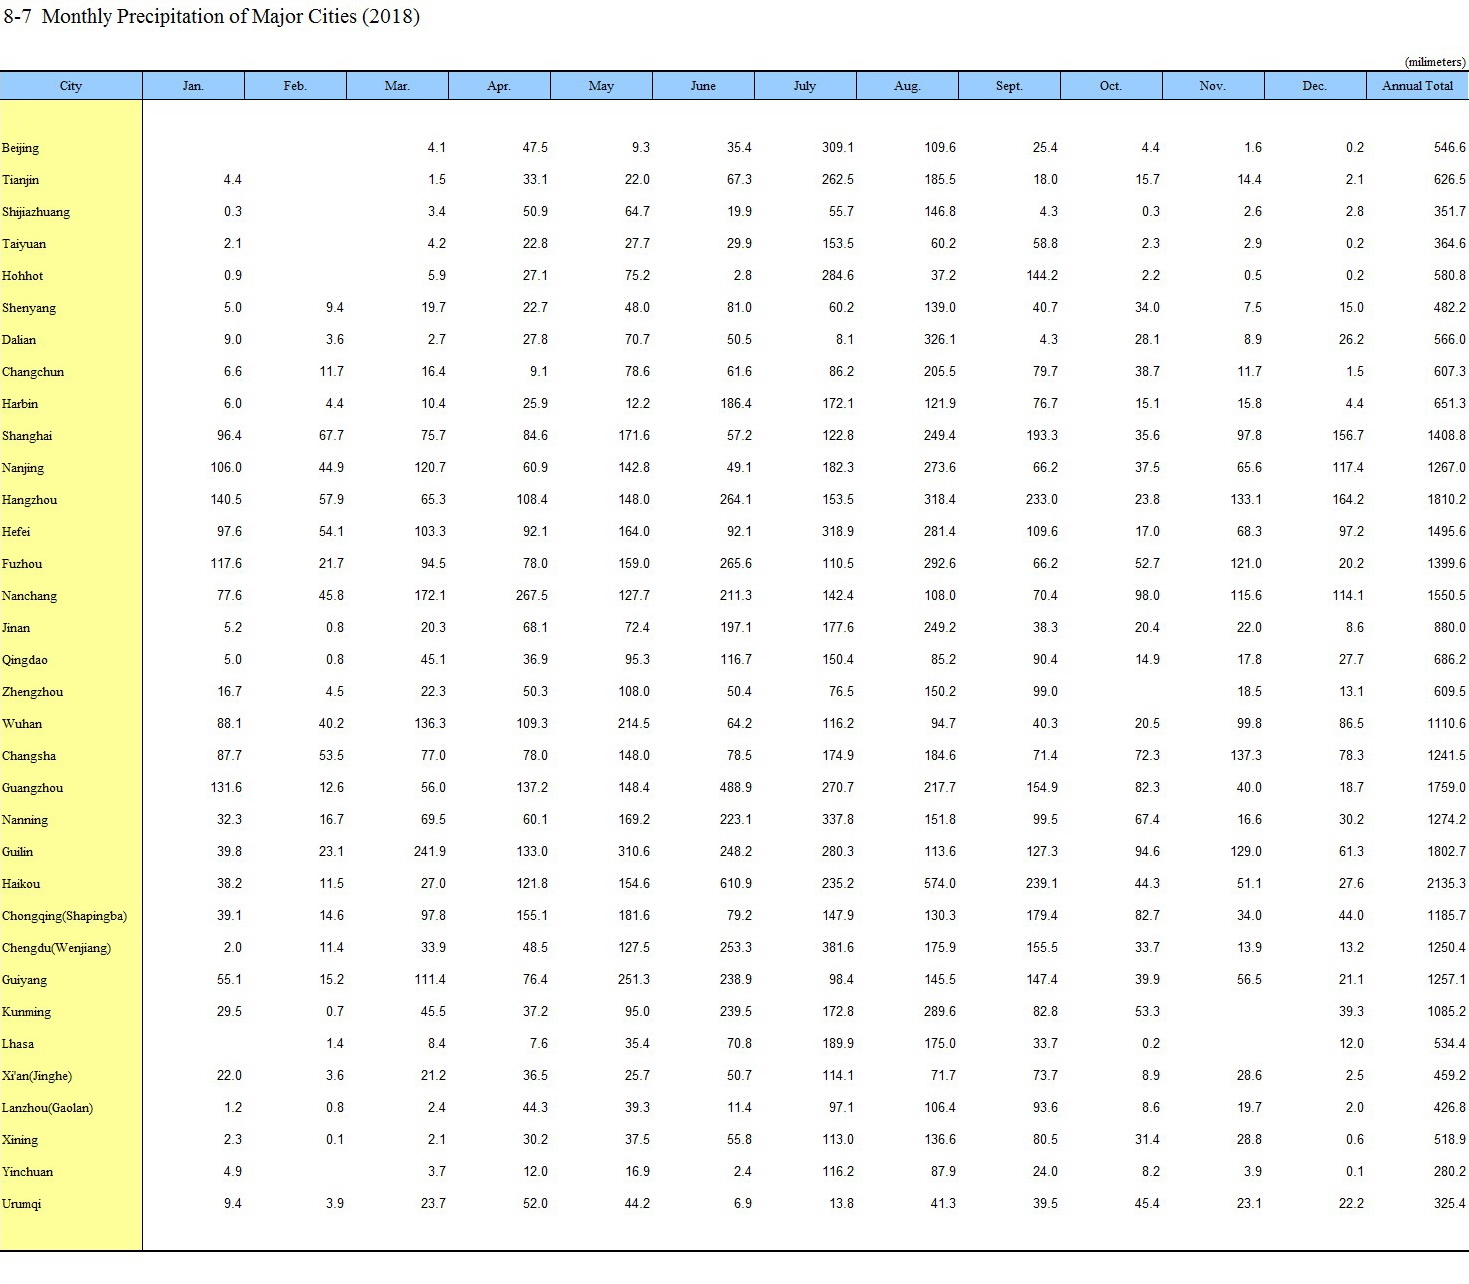Screen dimensions: 1469x1284
Task: Select Chengdu's July value 381.6
Action: tap(837, 948)
